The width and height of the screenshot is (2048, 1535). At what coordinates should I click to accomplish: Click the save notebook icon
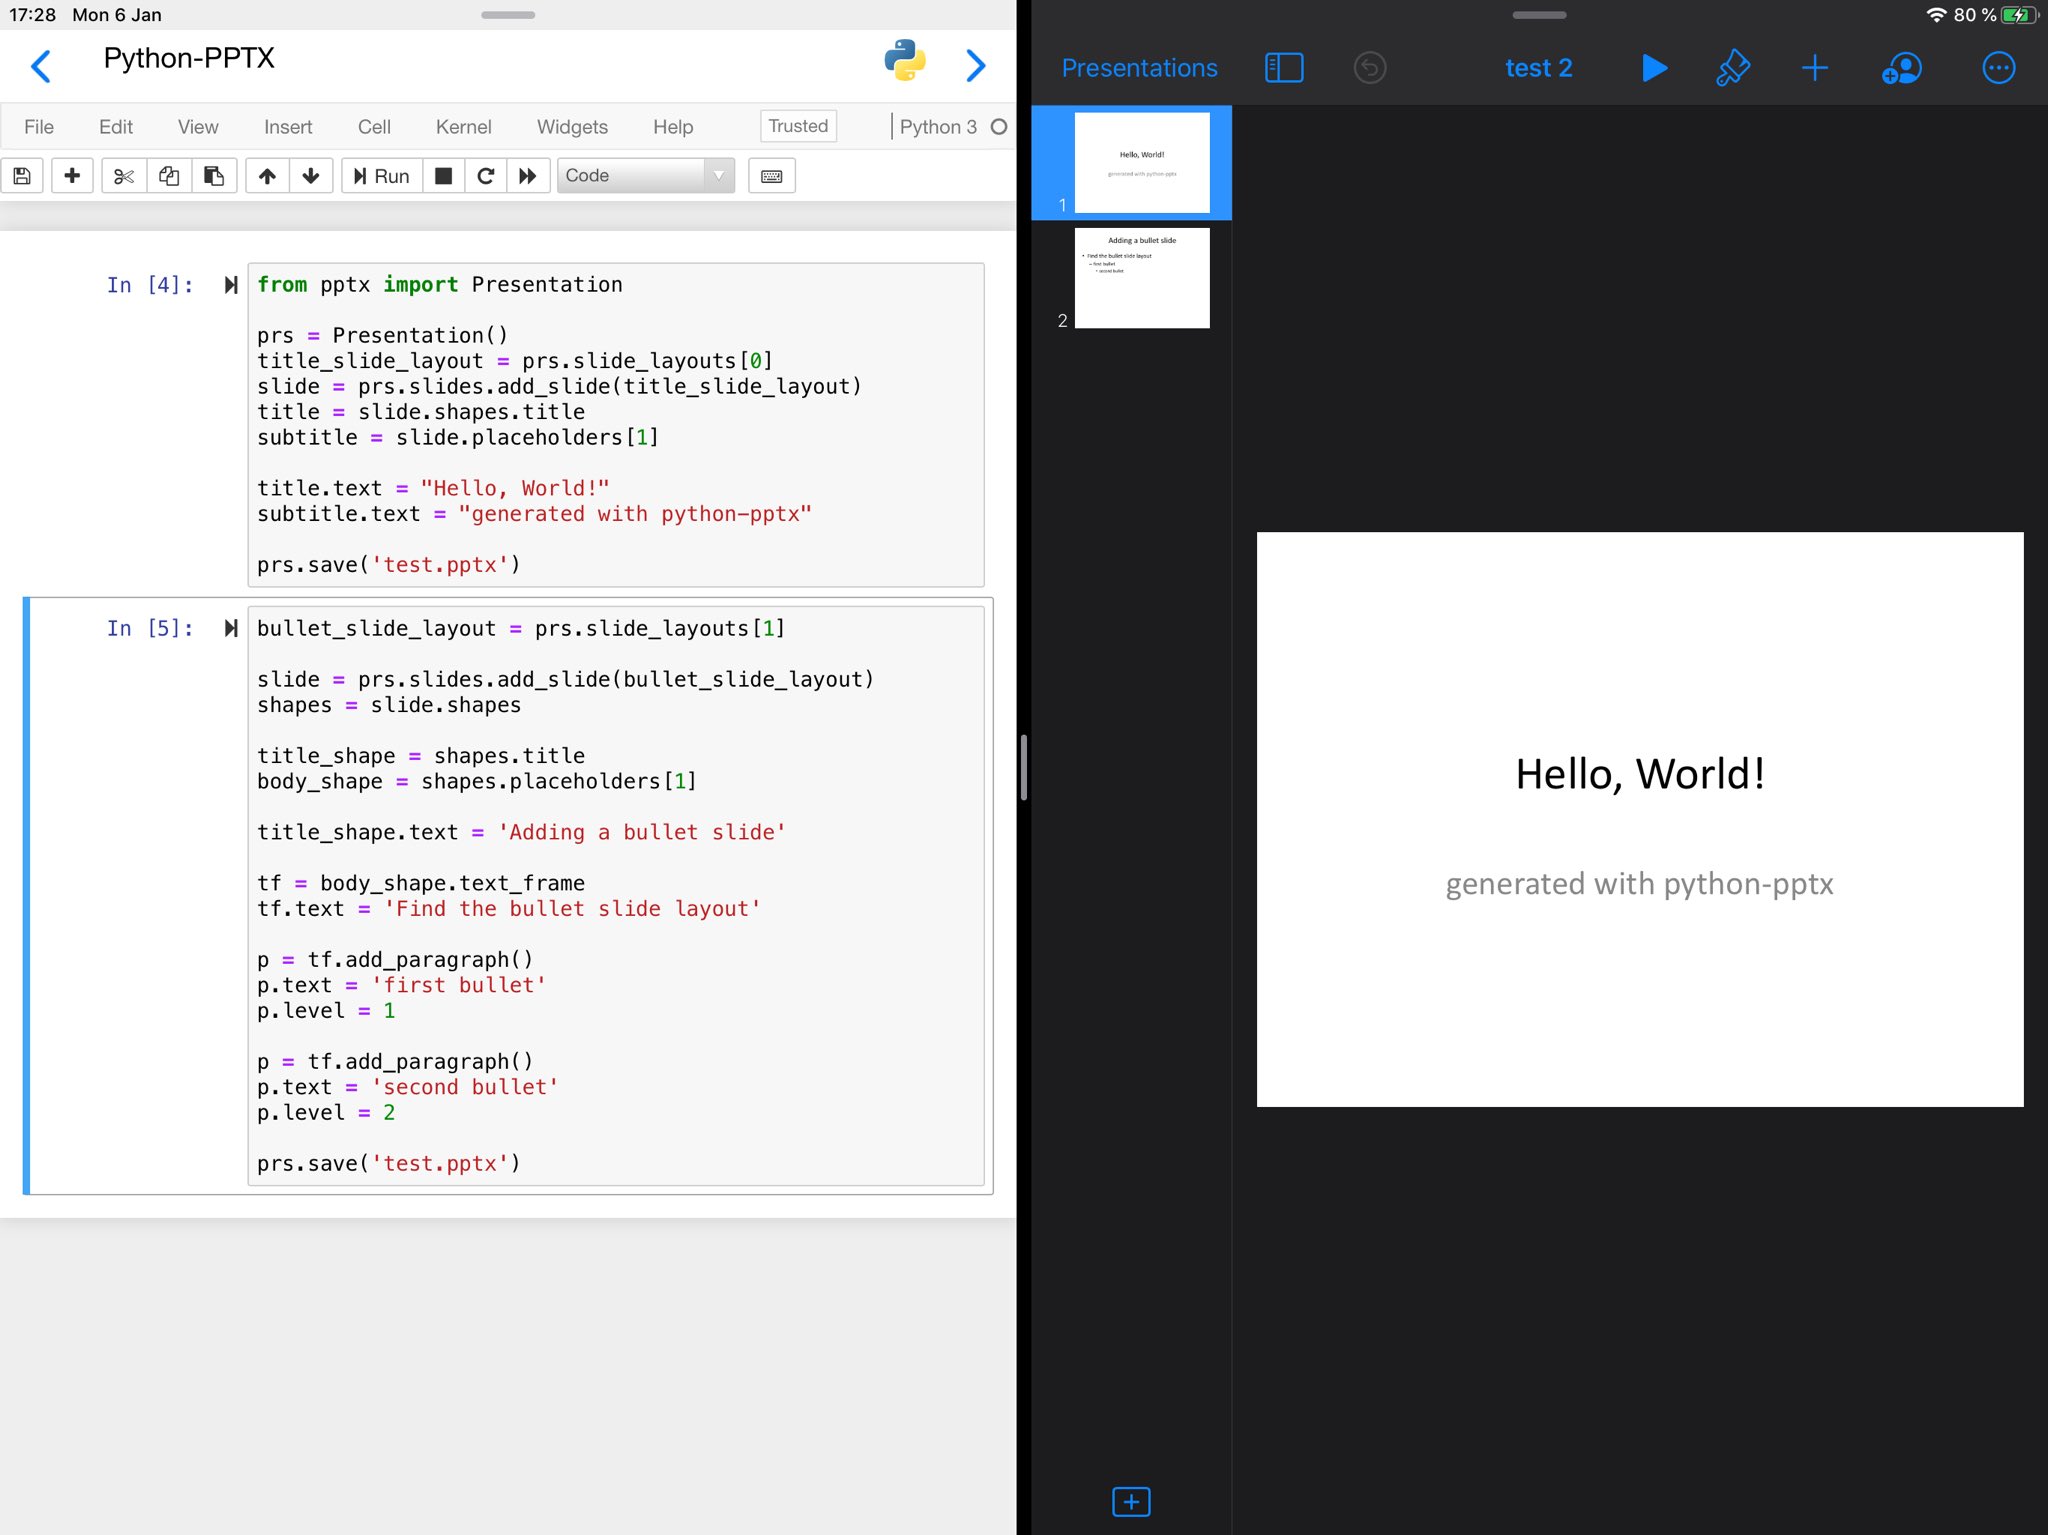tap(22, 176)
